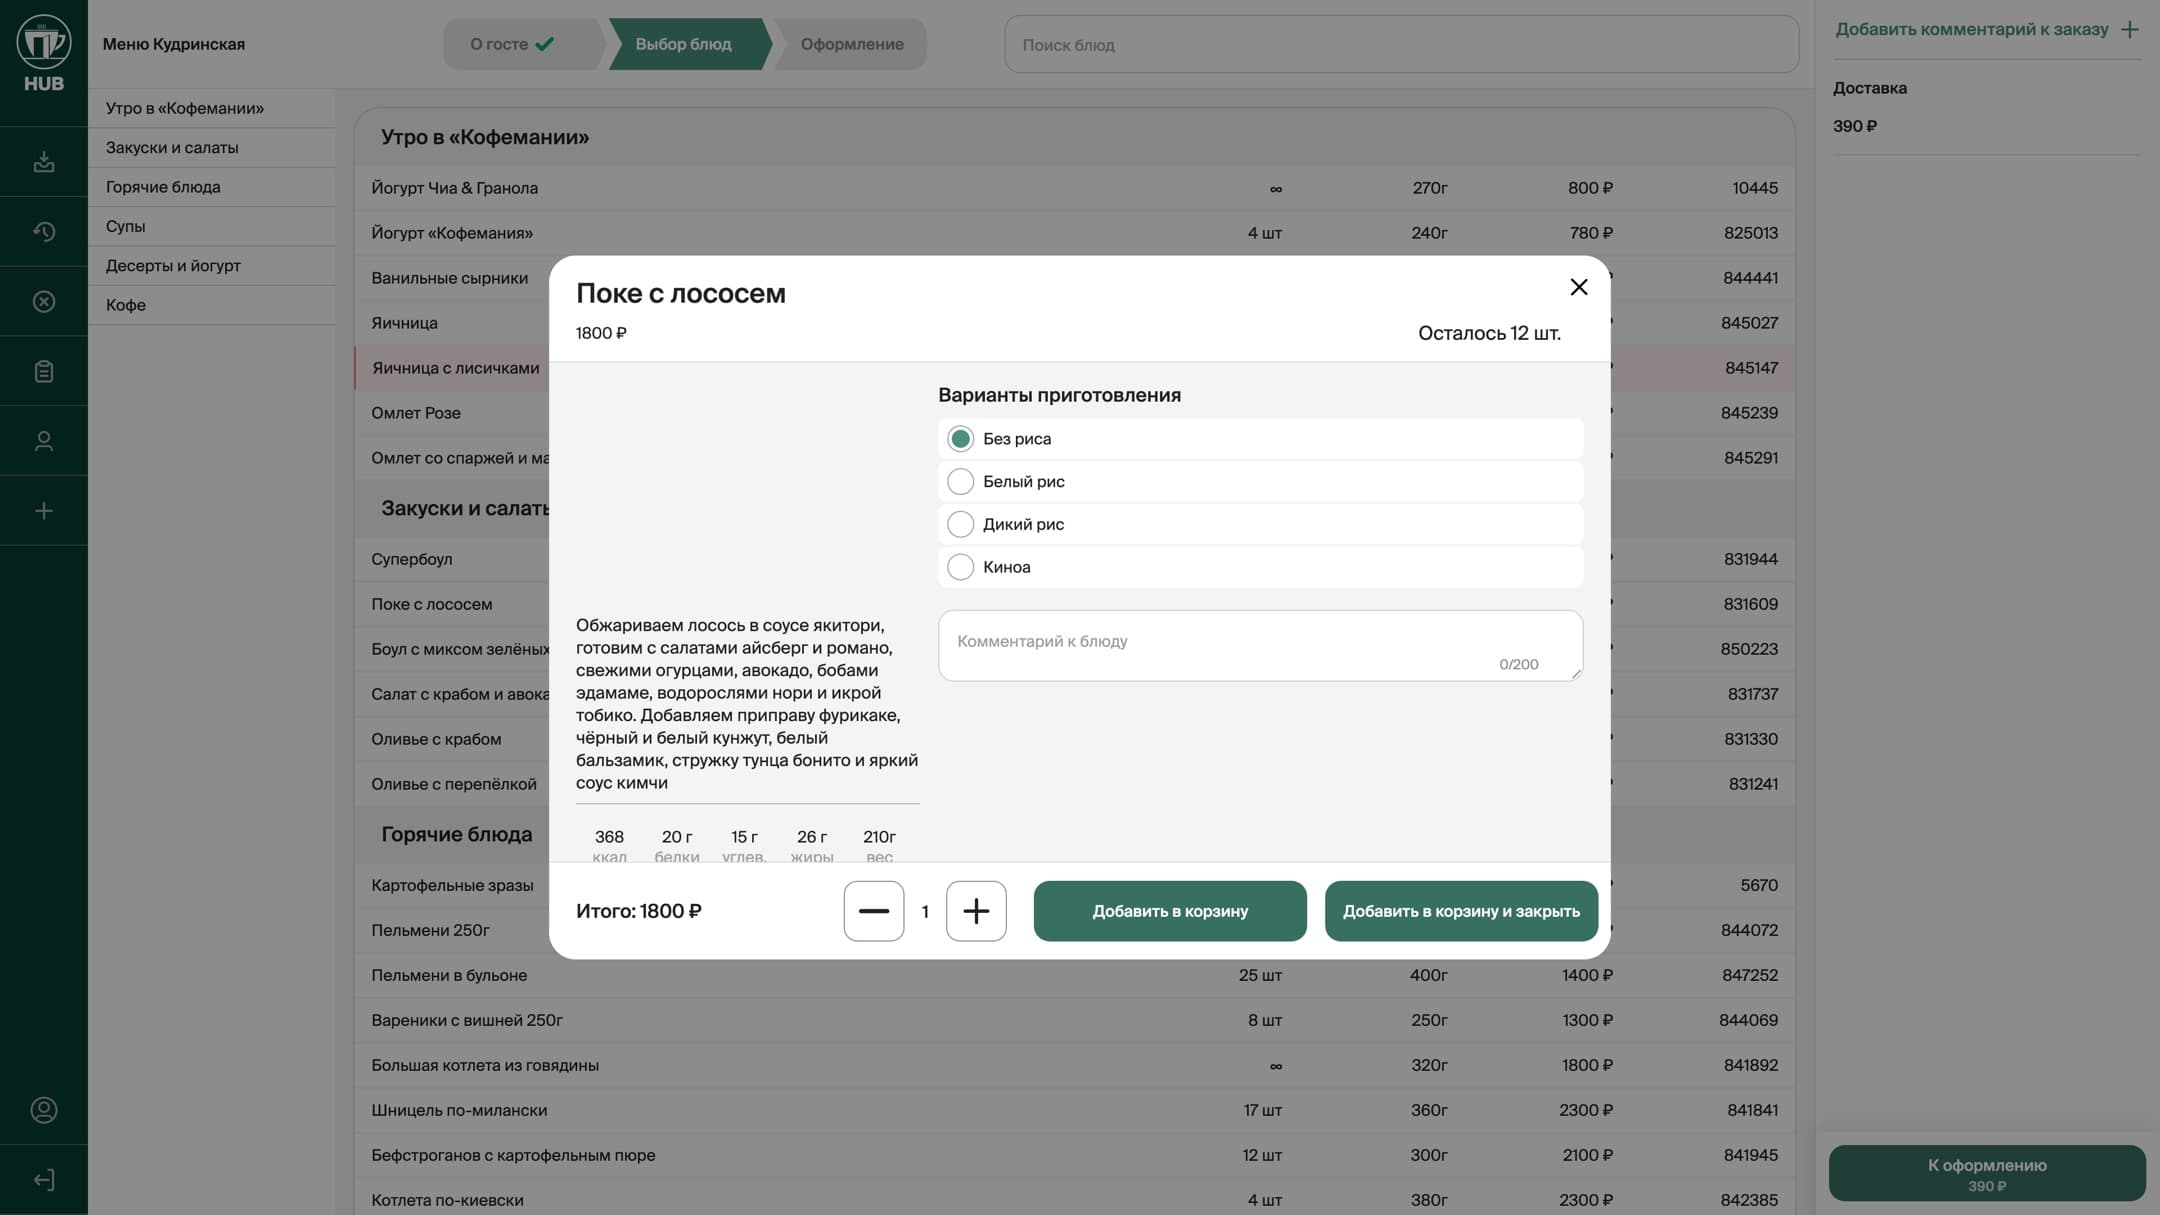This screenshot has height=1215, width=2160.
Task: Click the logout icon at sidebar bottom
Action: point(44,1180)
